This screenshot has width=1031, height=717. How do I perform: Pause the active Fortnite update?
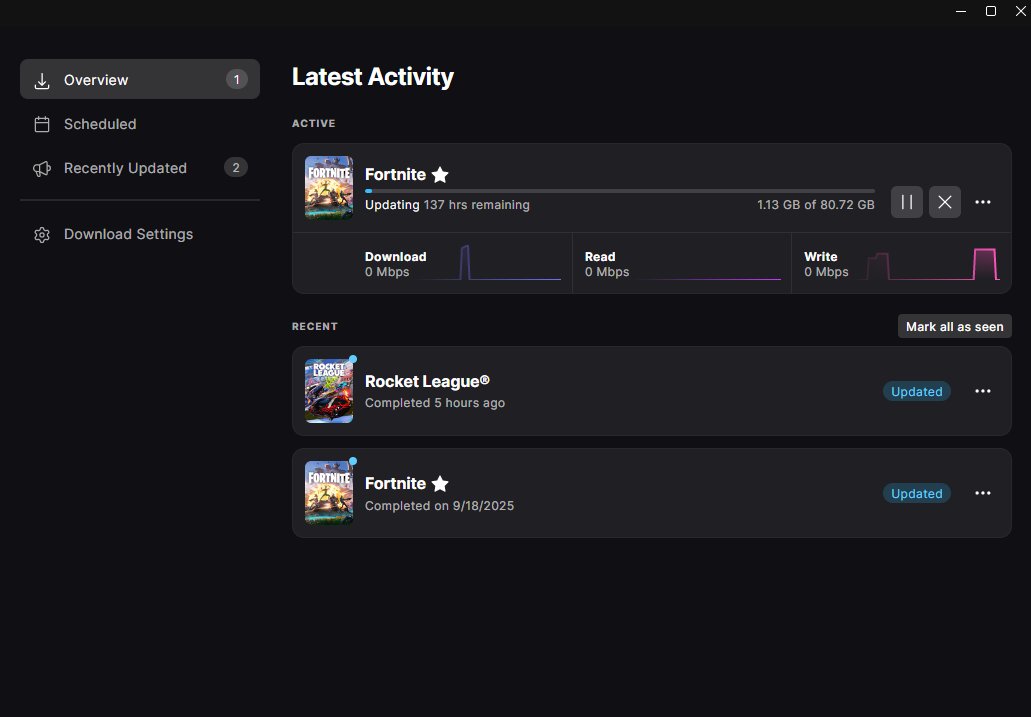click(907, 202)
